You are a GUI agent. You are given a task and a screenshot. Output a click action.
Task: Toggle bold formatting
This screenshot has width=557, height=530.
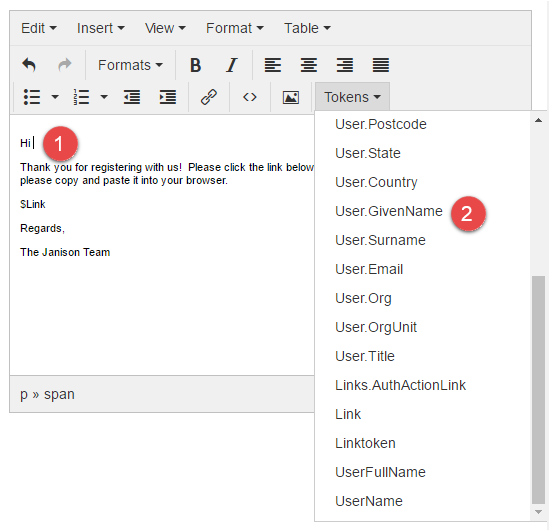195,65
